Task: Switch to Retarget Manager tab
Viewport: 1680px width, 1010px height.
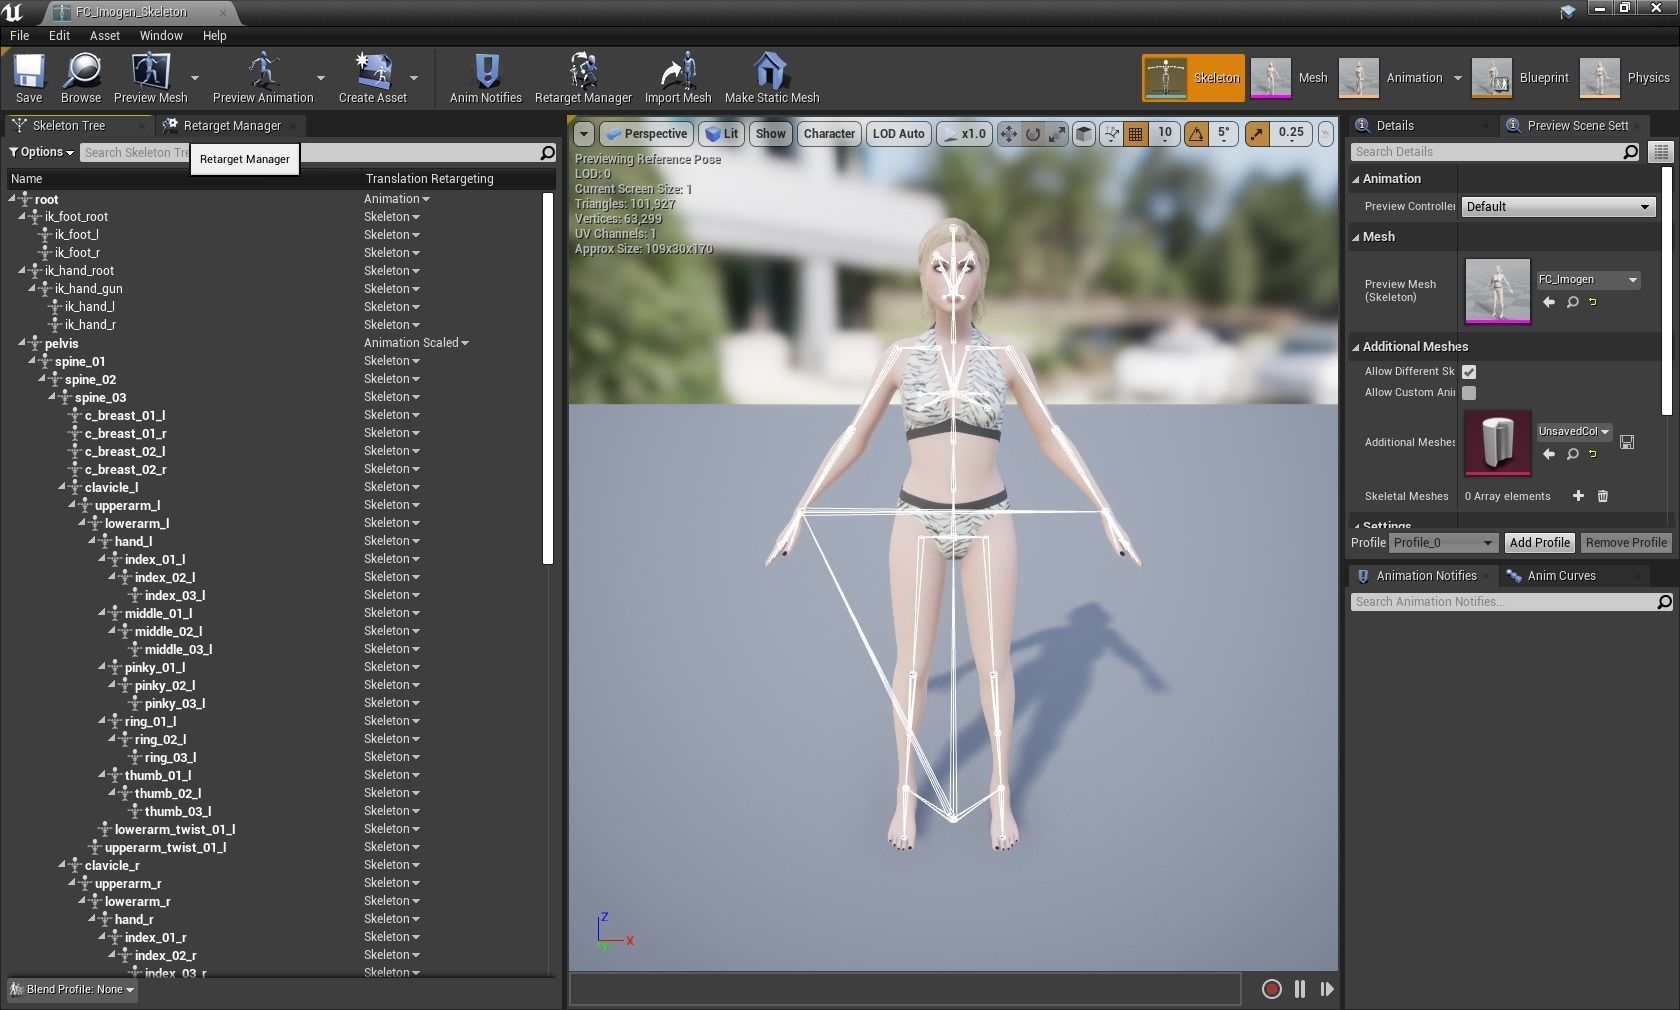Action: click(x=232, y=126)
